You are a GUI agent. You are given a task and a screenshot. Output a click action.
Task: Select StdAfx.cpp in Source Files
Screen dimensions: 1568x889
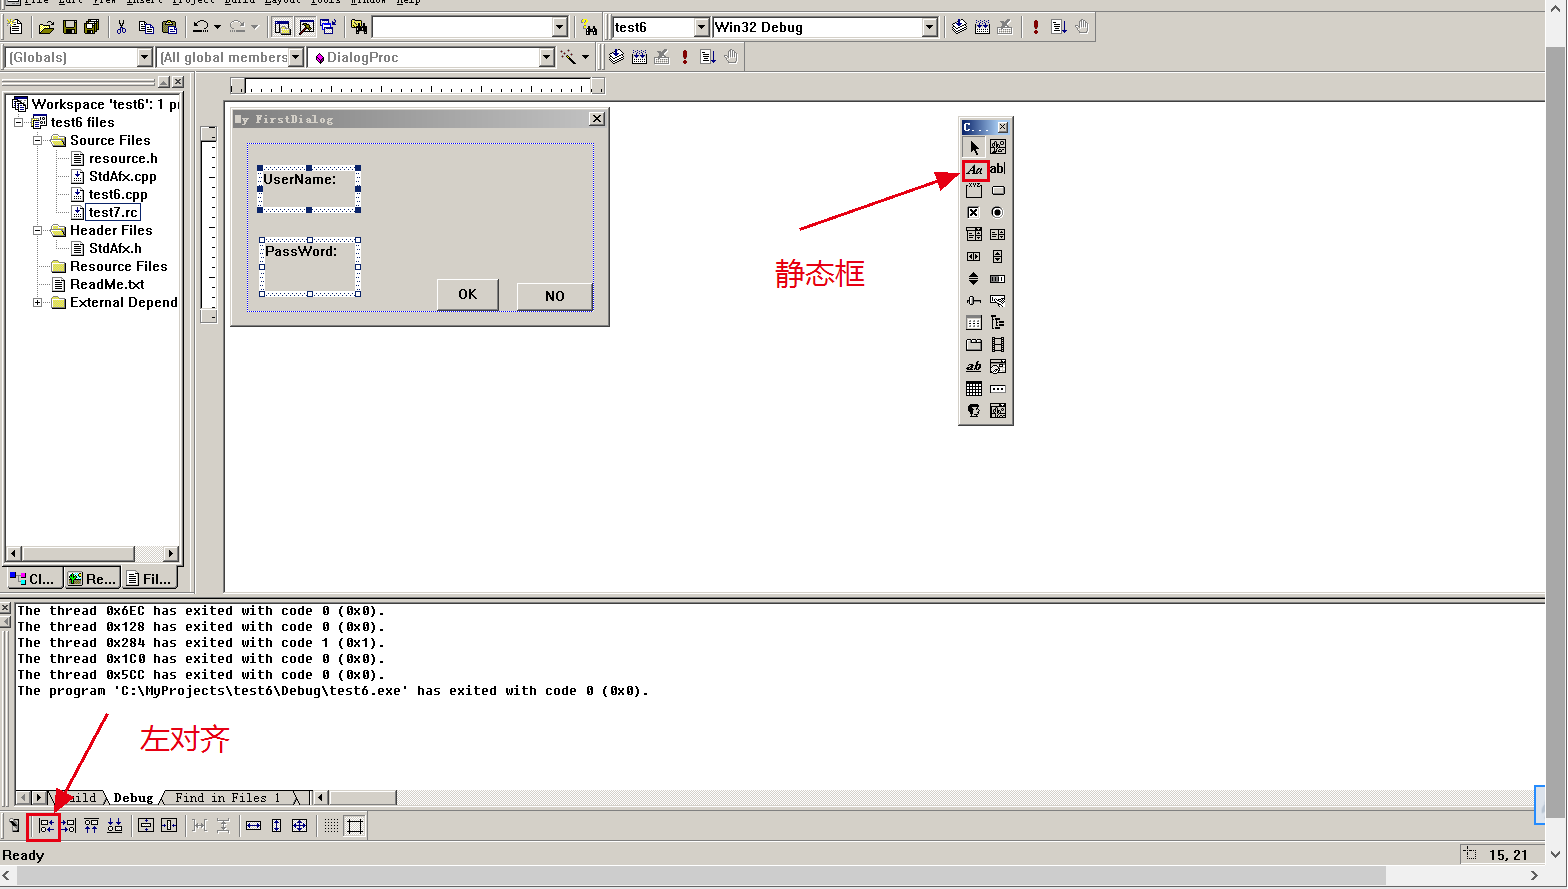122,177
